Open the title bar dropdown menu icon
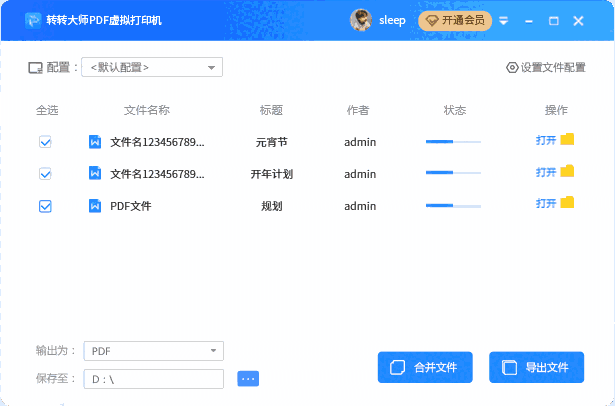This screenshot has height=406, width=615. 504,21
